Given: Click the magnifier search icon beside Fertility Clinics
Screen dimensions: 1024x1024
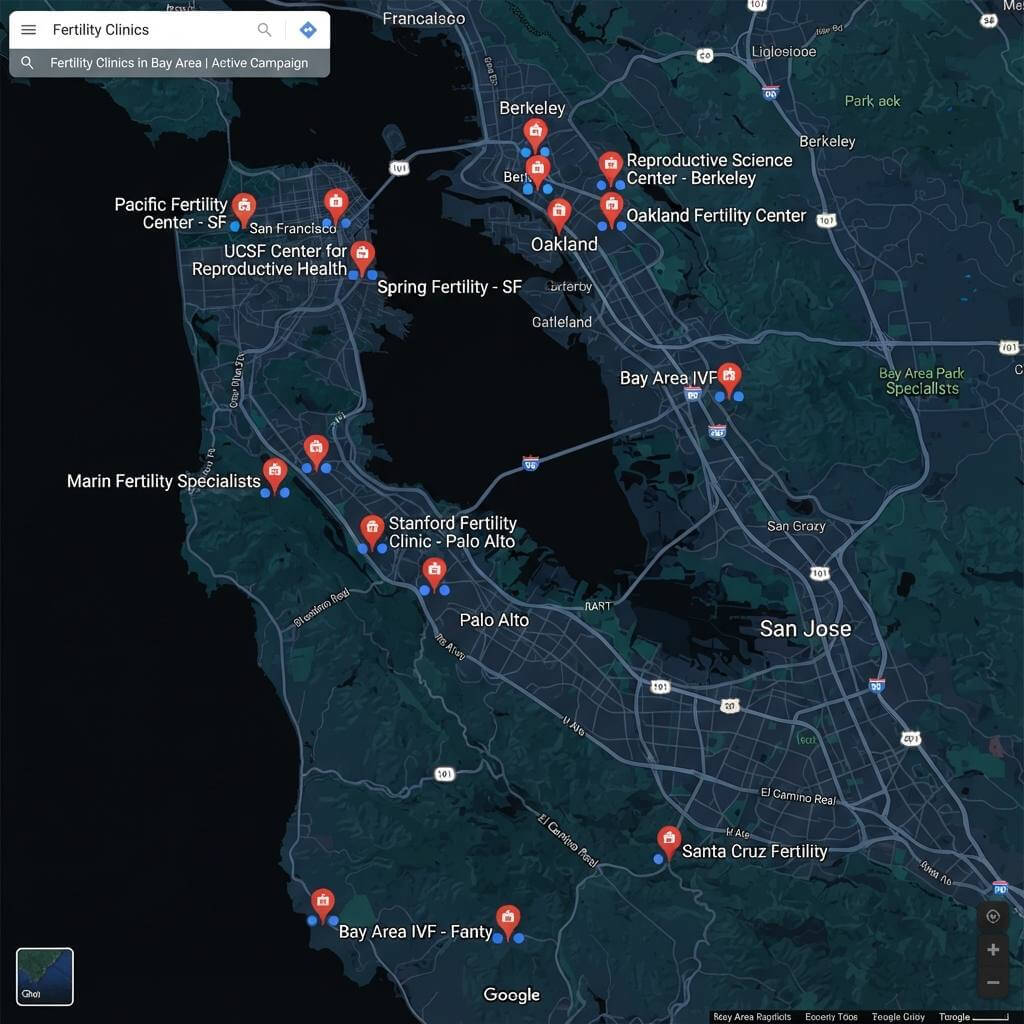Looking at the screenshot, I should coord(264,29).
